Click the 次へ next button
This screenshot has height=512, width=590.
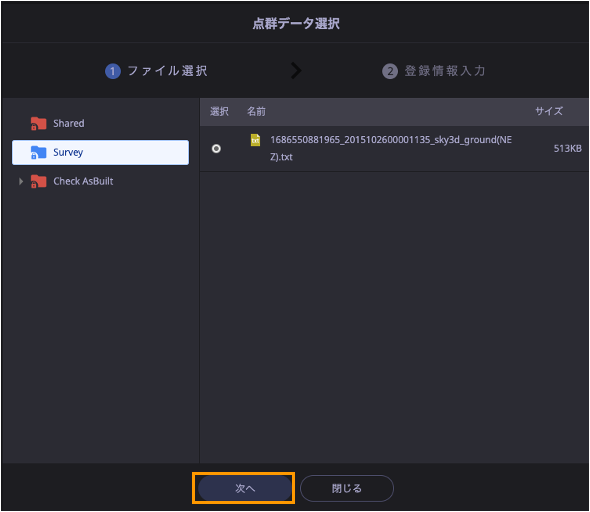click(245, 488)
